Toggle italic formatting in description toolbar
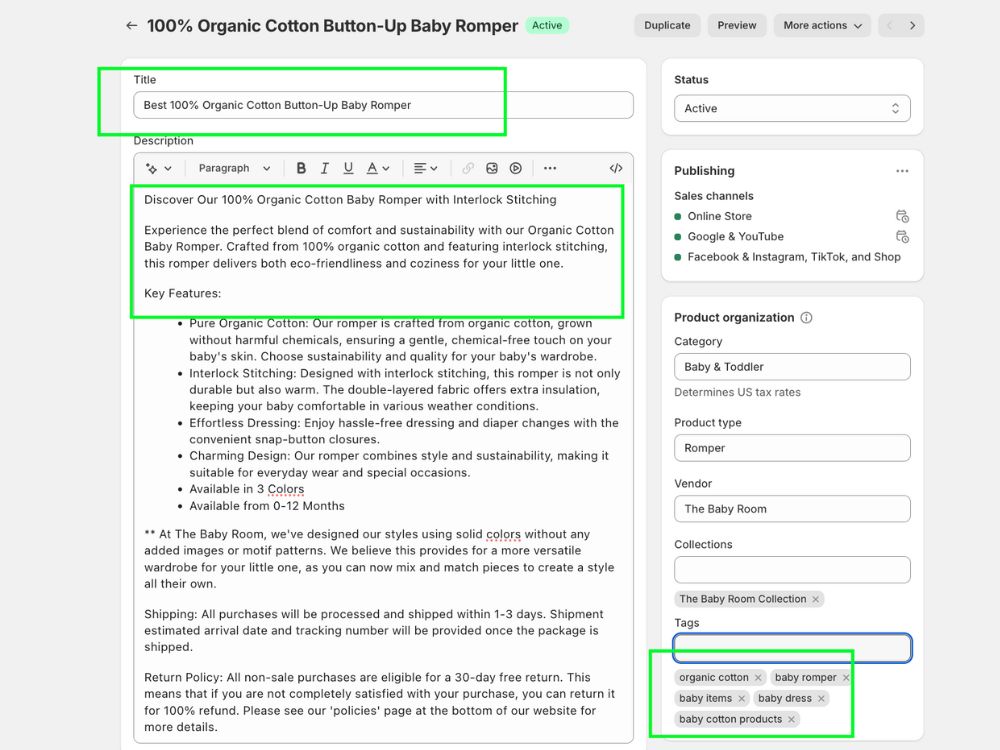1000x750 pixels. tap(325, 168)
